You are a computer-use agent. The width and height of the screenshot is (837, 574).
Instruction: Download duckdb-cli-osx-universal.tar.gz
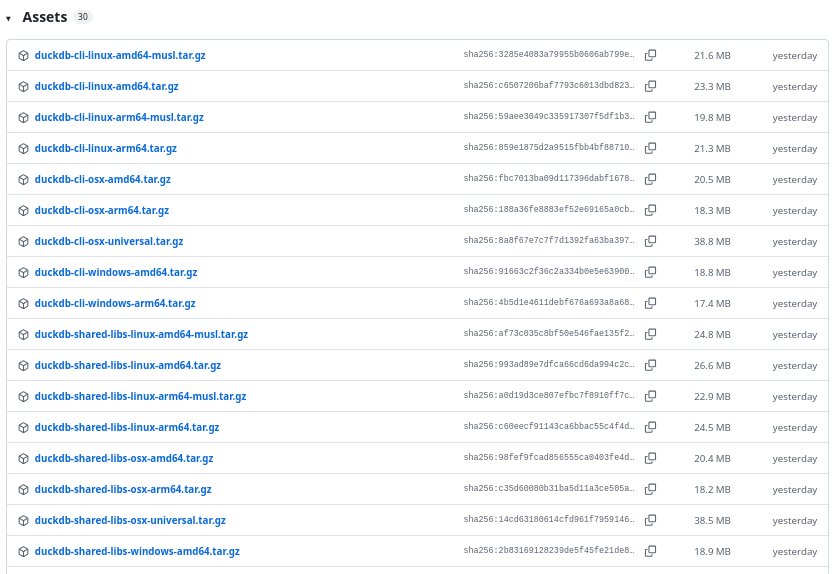[109, 241]
